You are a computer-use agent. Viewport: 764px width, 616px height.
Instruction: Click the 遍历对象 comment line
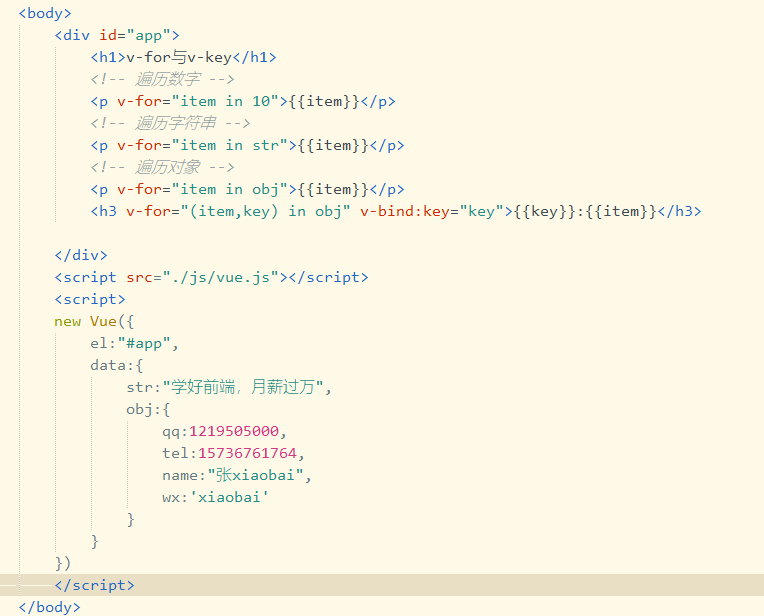162,167
